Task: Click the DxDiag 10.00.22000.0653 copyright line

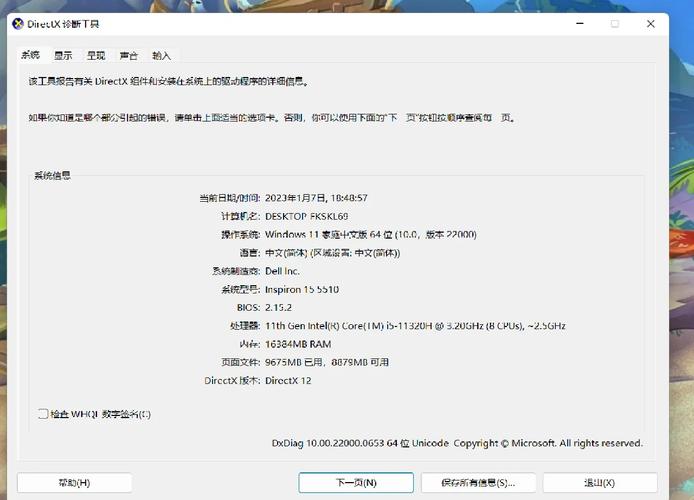Action: tap(457, 443)
